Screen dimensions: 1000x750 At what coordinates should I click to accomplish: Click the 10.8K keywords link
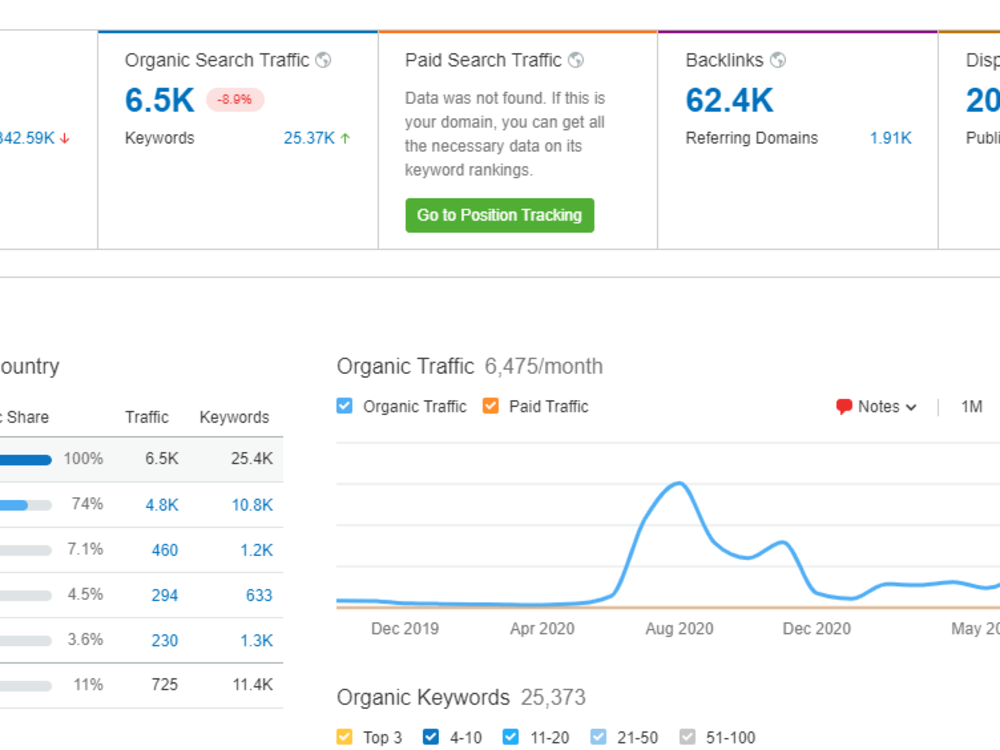click(x=252, y=505)
